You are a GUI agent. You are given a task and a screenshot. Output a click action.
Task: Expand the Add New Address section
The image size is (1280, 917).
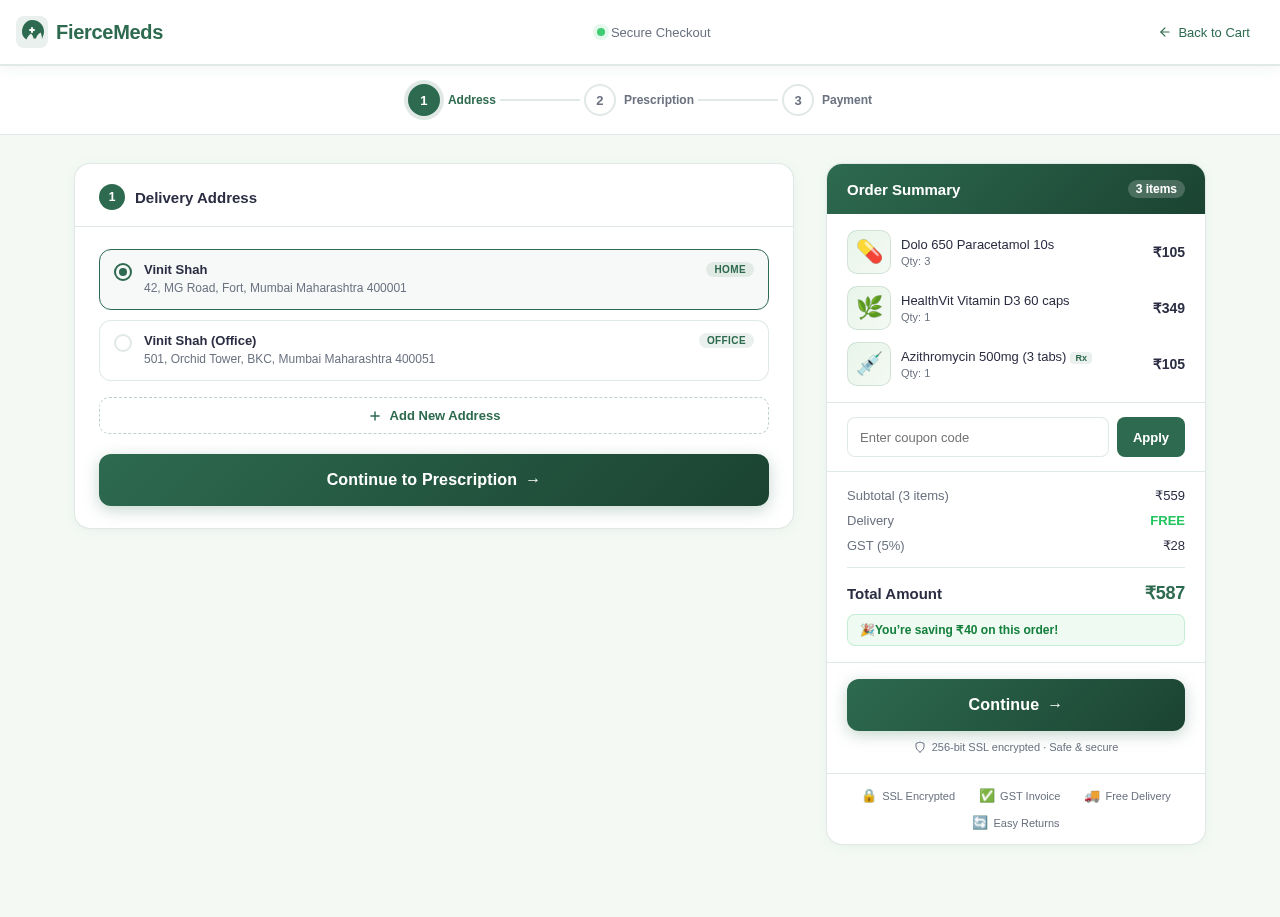pos(433,415)
